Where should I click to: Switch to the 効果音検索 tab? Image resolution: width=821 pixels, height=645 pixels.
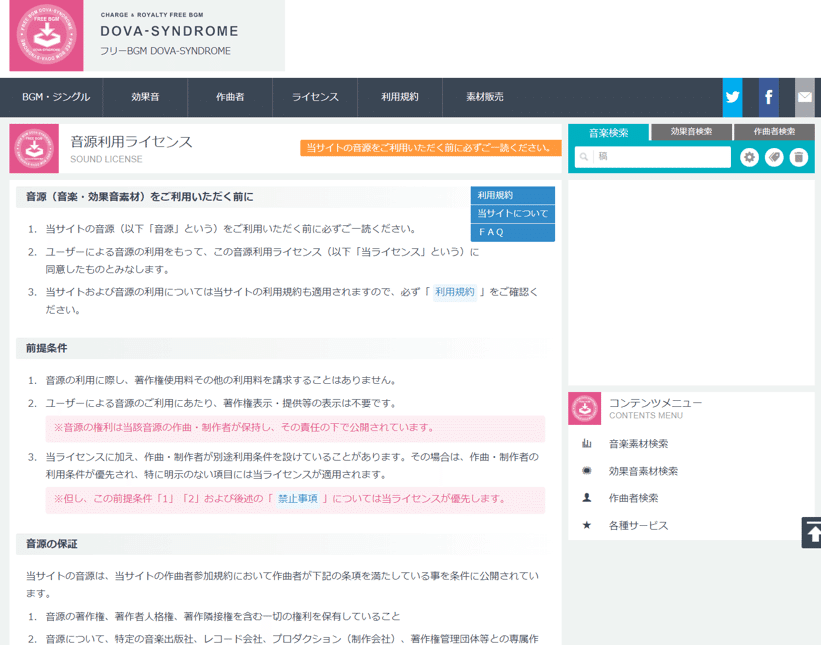click(x=691, y=132)
